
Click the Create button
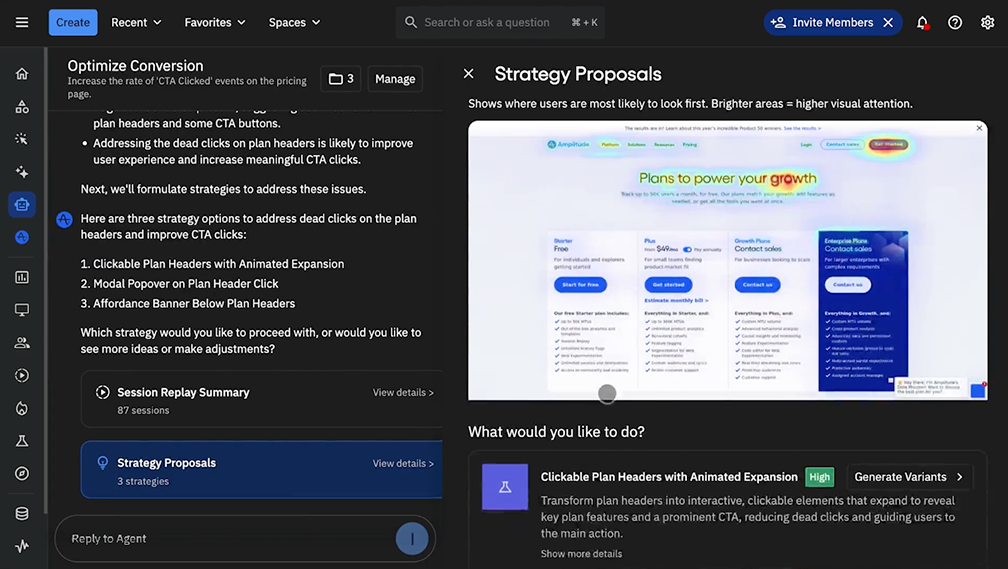[73, 22]
